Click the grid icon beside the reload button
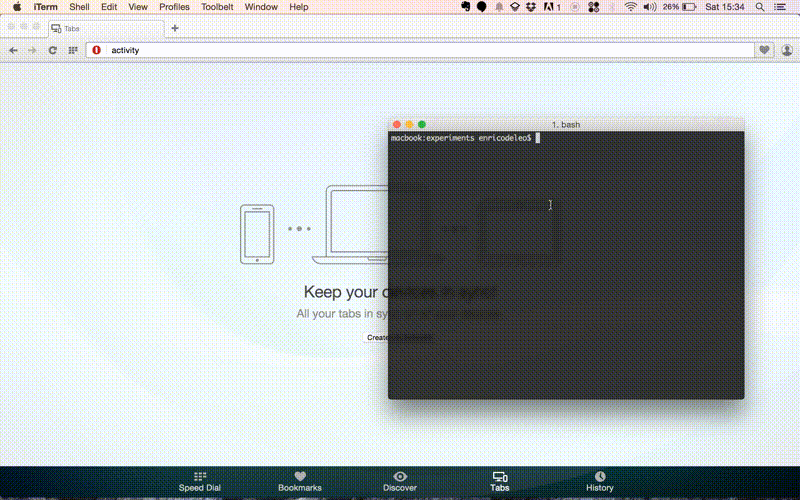800x500 pixels. (x=72, y=50)
